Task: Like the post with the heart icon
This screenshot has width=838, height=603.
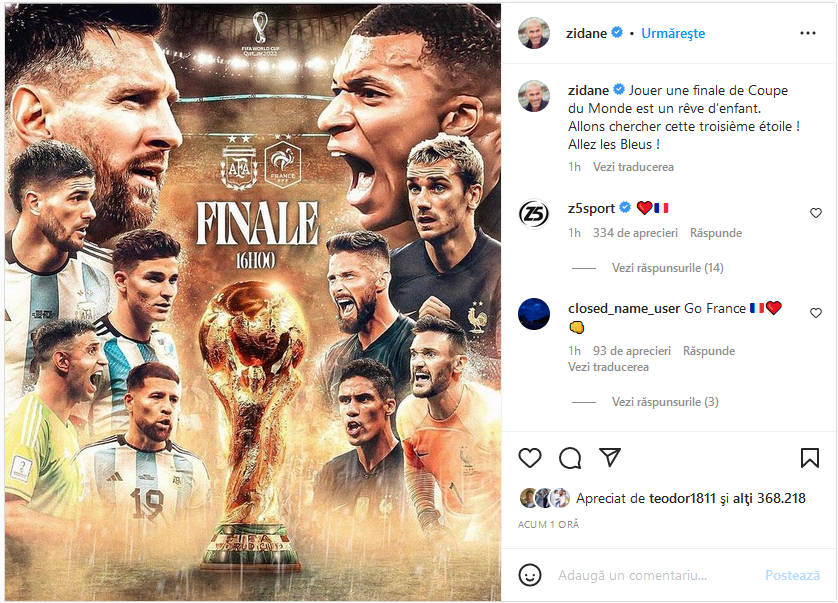Action: click(x=530, y=458)
